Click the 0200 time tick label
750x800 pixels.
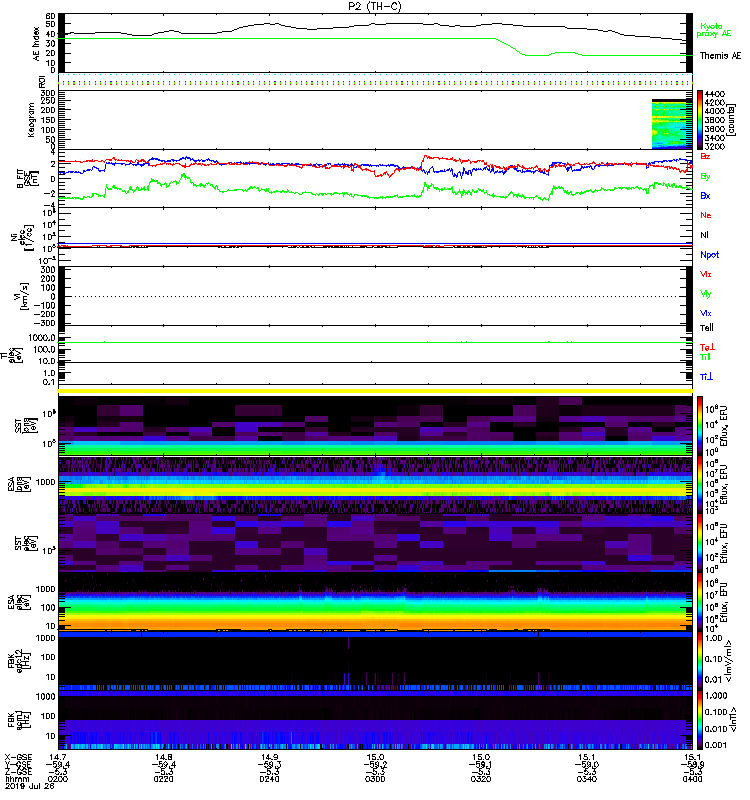[x=58, y=779]
